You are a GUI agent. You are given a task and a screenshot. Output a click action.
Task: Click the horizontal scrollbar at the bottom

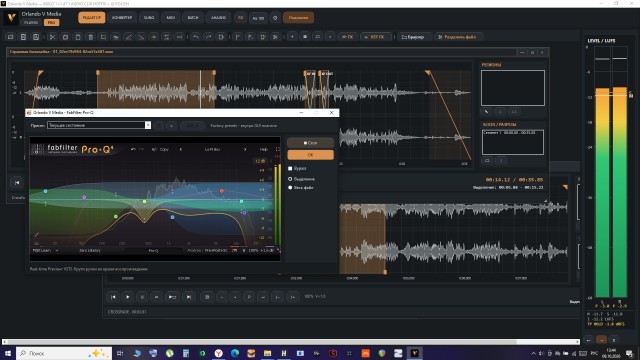(291, 342)
